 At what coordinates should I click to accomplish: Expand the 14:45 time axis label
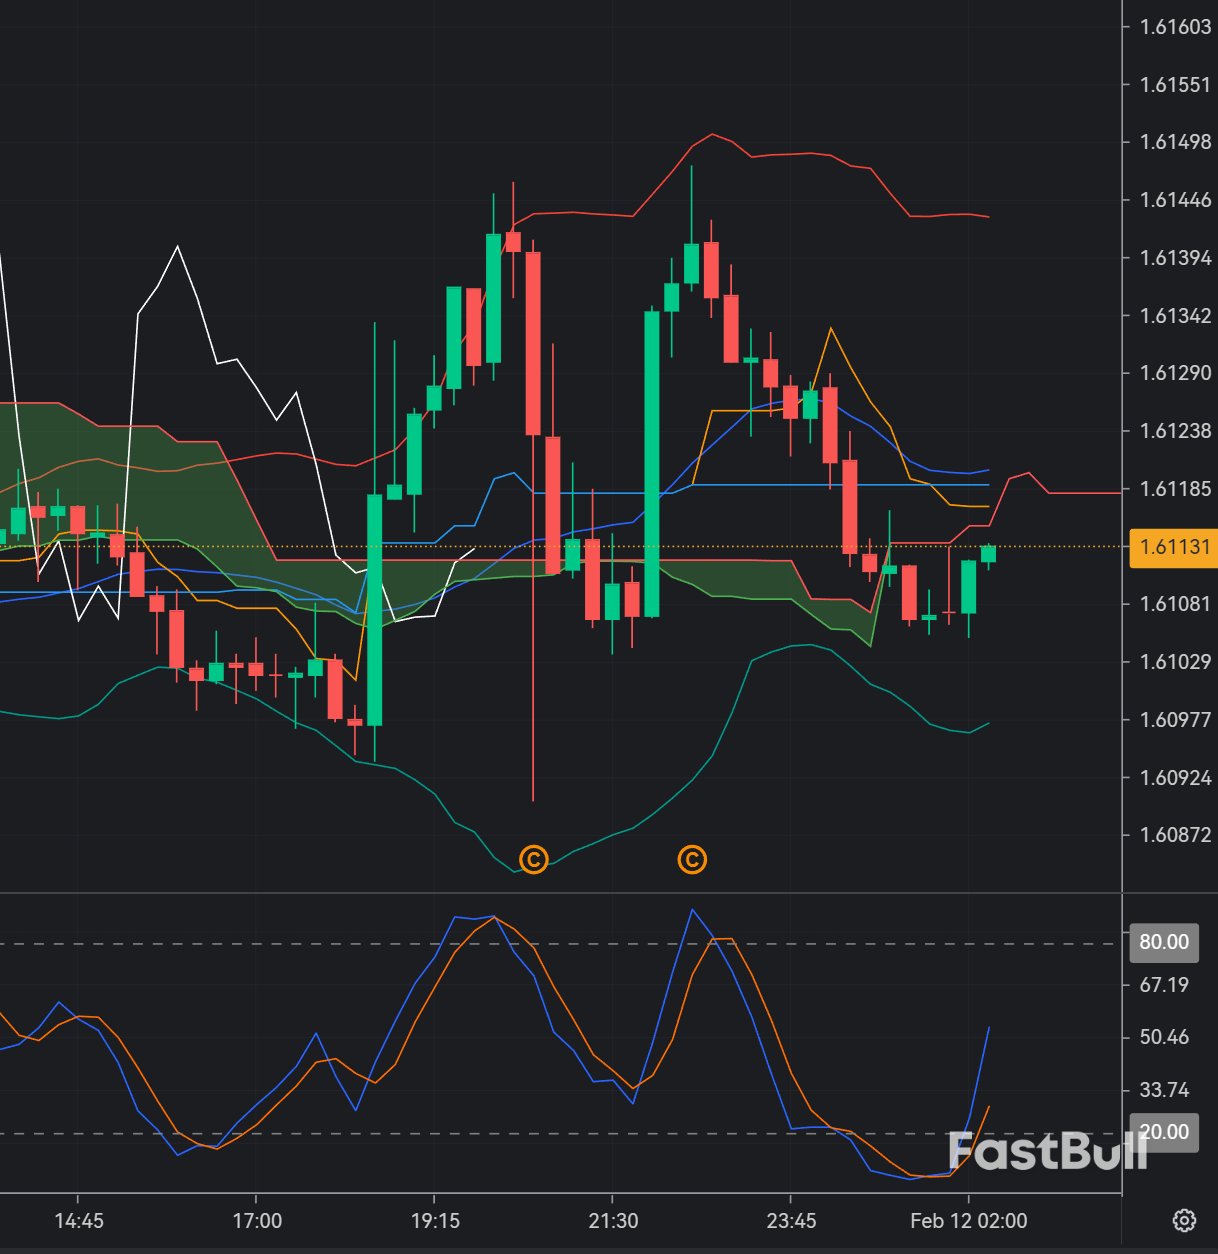point(82,1220)
